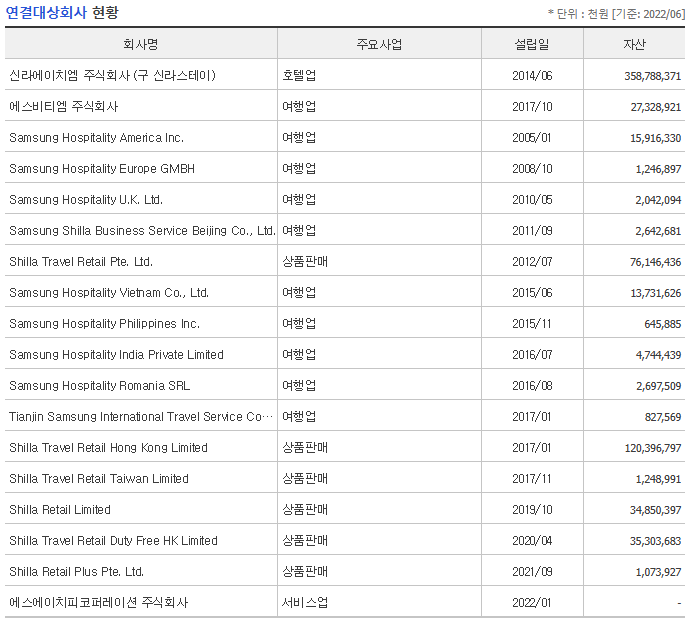Select the 자산 column header
The width and height of the screenshot is (696, 634).
click(x=634, y=44)
